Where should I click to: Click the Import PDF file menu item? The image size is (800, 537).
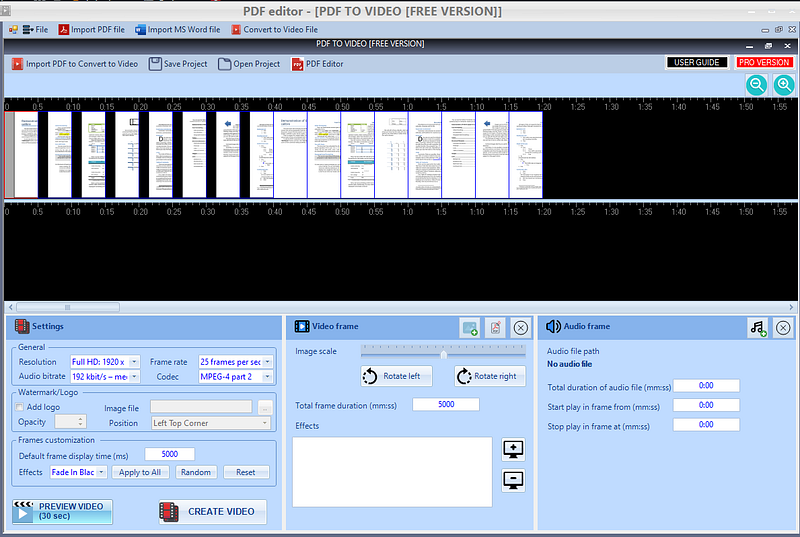click(91, 30)
